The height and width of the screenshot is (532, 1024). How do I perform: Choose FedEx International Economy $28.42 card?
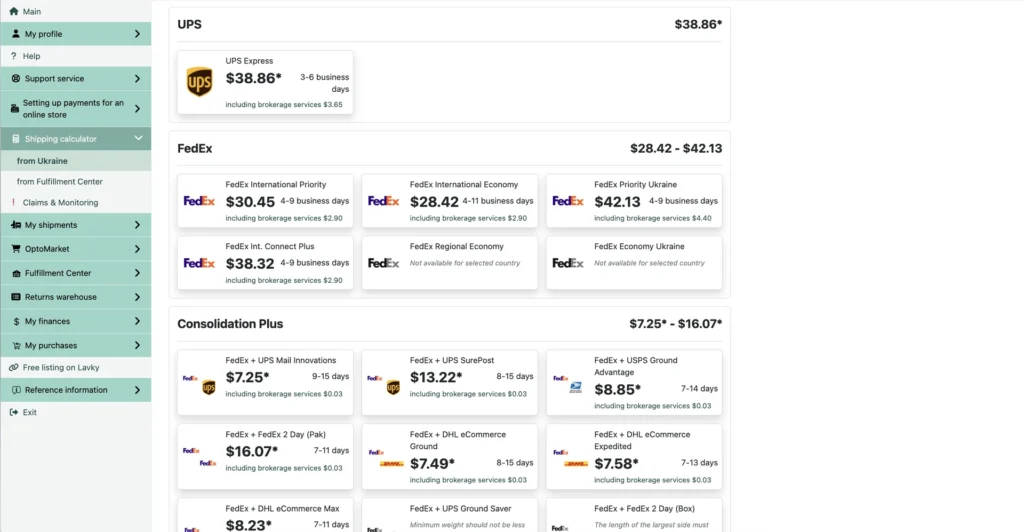tap(449, 201)
